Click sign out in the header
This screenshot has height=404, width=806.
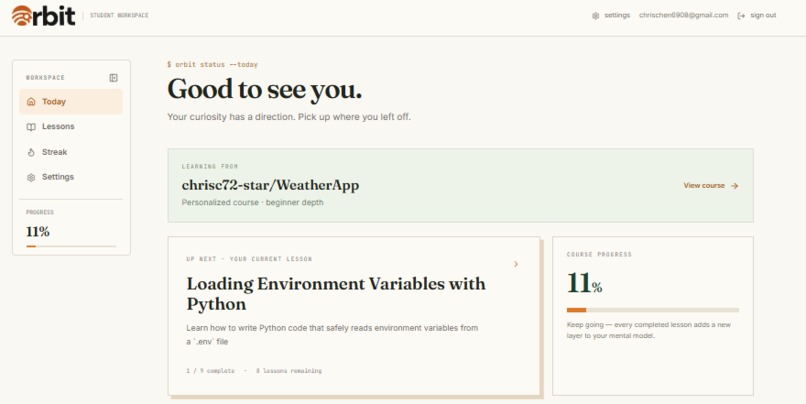pyautogui.click(x=757, y=15)
